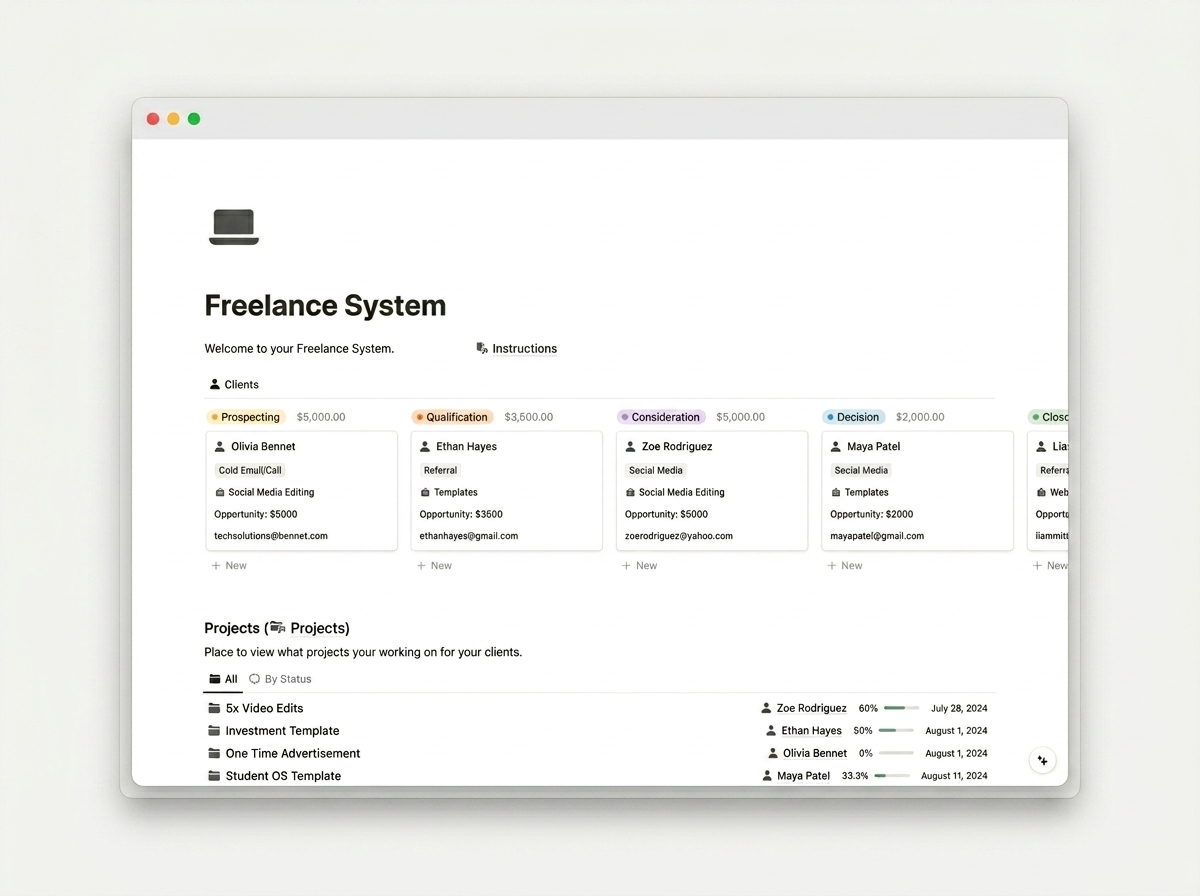1200x896 pixels.
Task: Add New card under Decision column
Action: pos(845,565)
